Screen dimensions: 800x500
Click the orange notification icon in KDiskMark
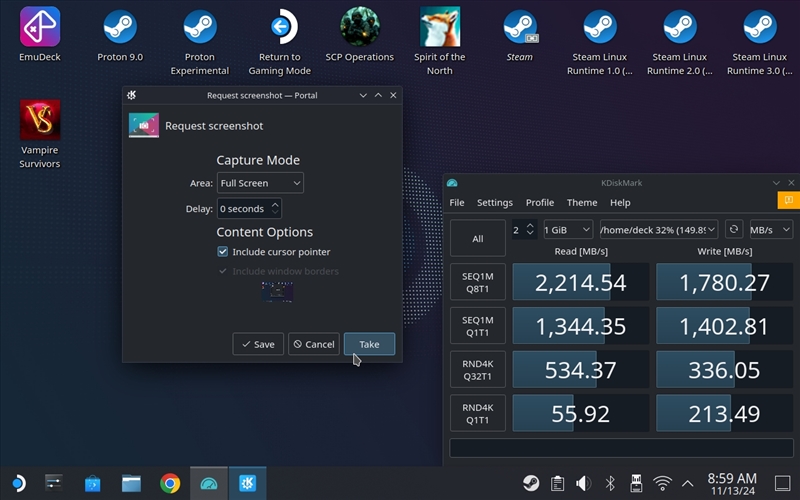[x=789, y=201]
